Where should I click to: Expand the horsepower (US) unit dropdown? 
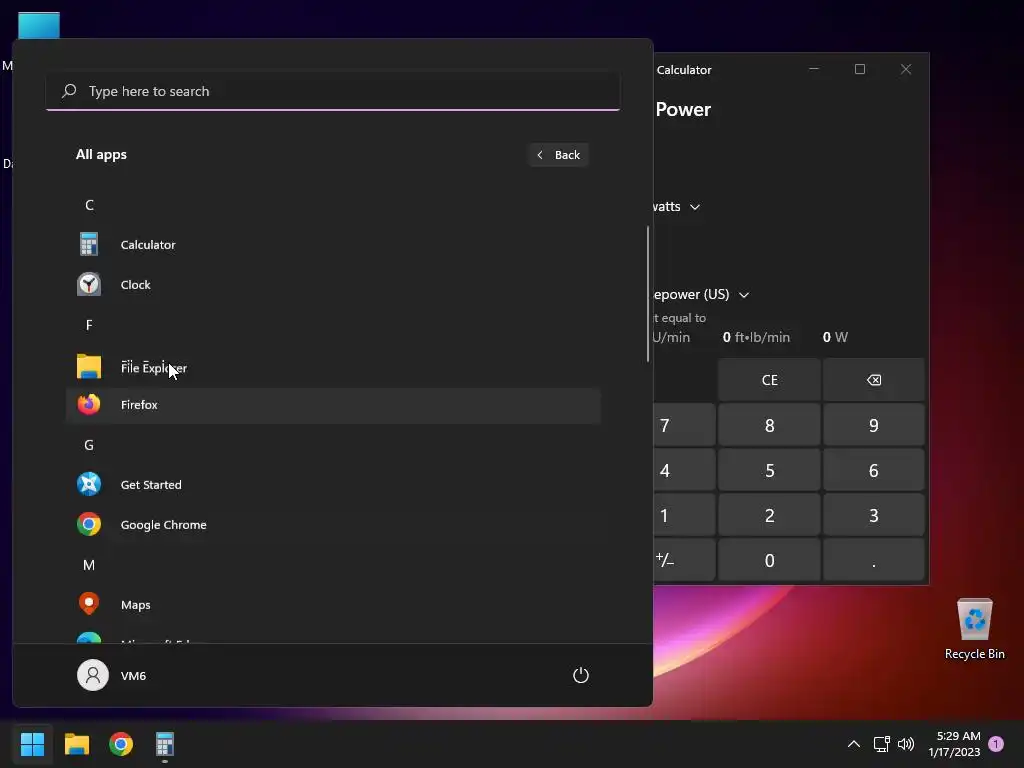click(701, 295)
